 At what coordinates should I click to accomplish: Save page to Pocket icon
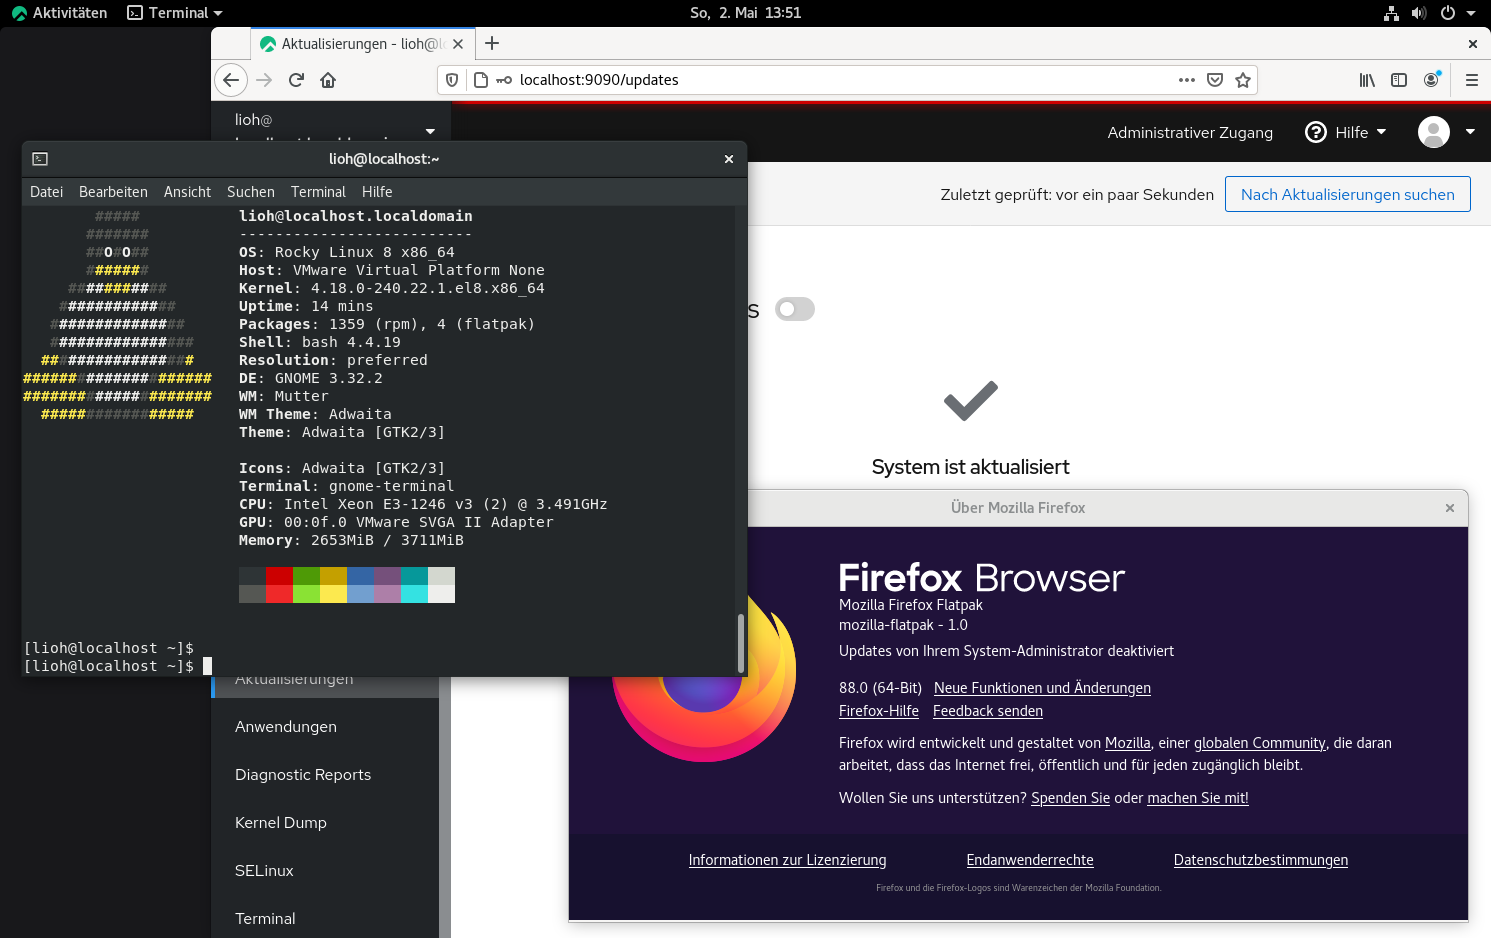1215,80
